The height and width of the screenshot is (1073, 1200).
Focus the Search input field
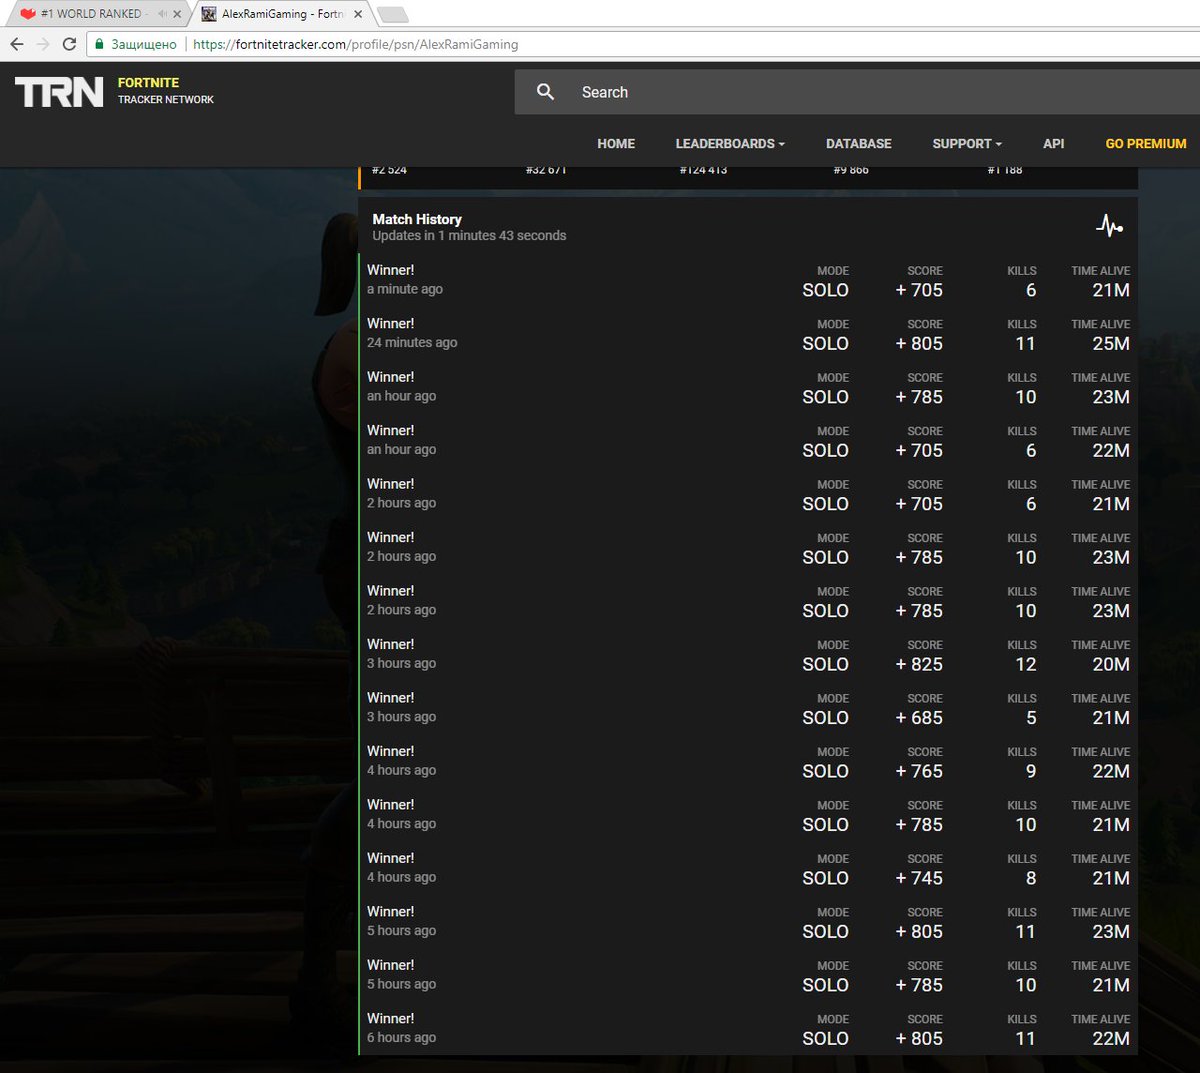(x=857, y=92)
